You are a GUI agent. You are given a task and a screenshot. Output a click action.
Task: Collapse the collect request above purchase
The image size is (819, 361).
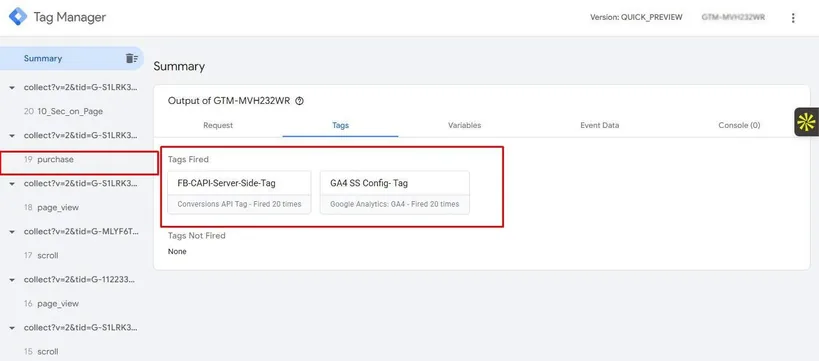(x=12, y=136)
